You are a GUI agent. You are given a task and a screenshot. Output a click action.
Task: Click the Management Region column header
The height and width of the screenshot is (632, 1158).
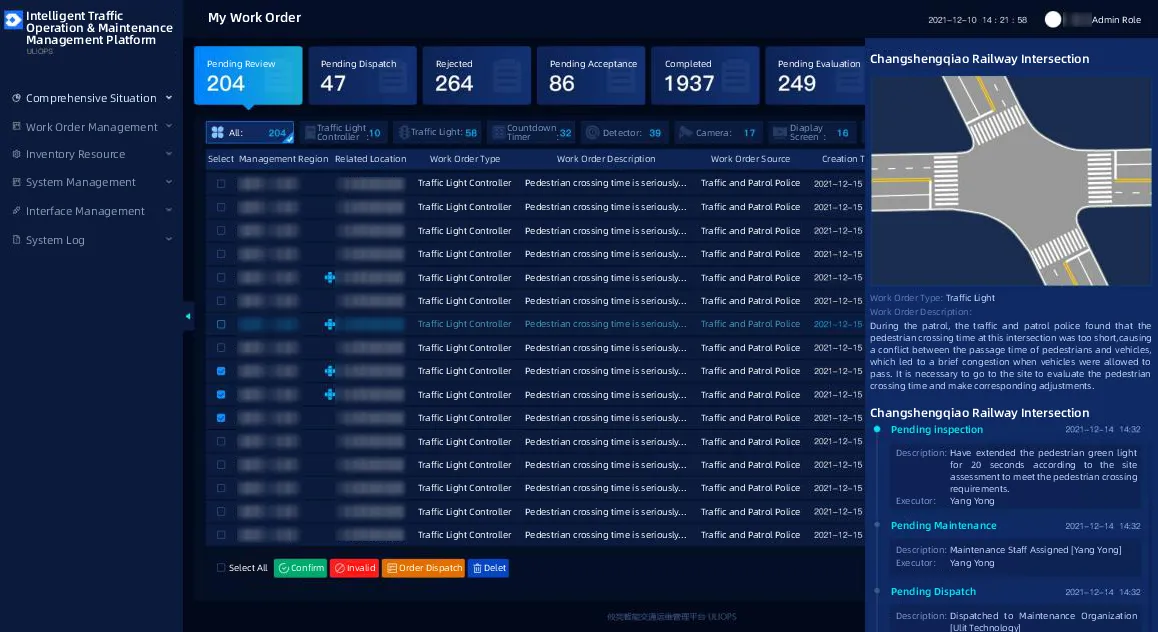tap(284, 159)
